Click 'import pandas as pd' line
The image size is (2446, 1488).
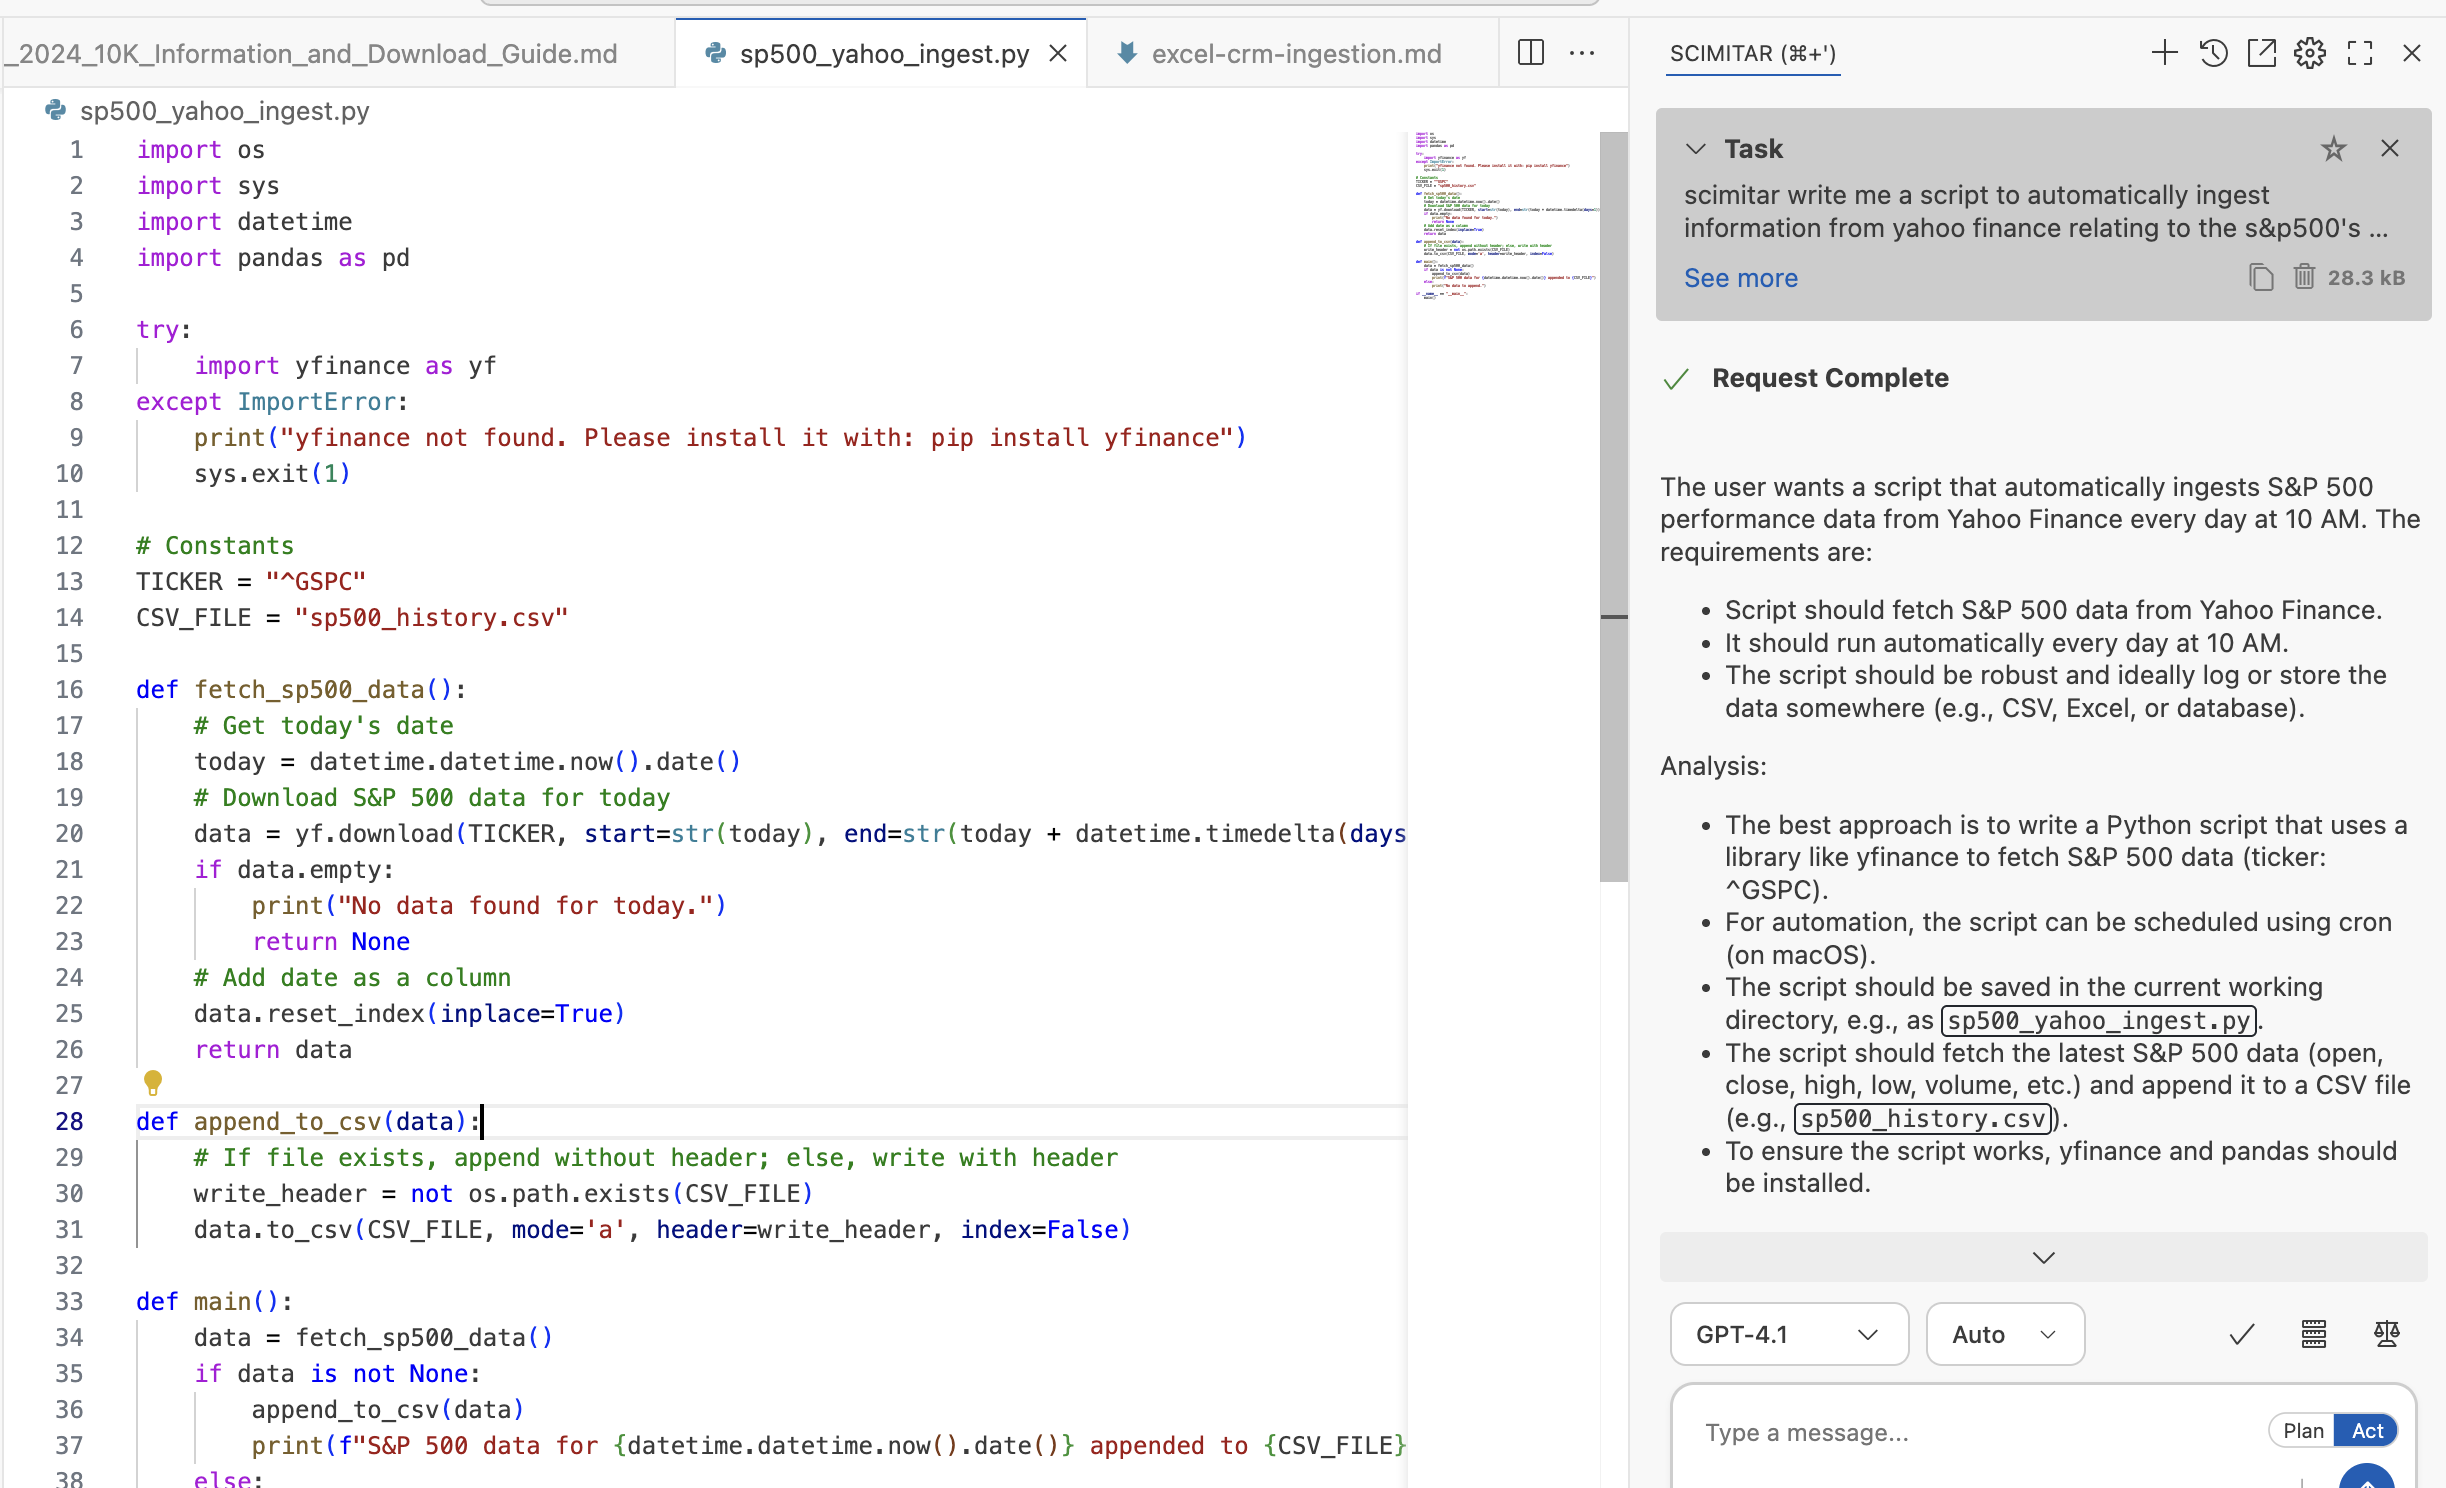pyautogui.click(x=273, y=257)
